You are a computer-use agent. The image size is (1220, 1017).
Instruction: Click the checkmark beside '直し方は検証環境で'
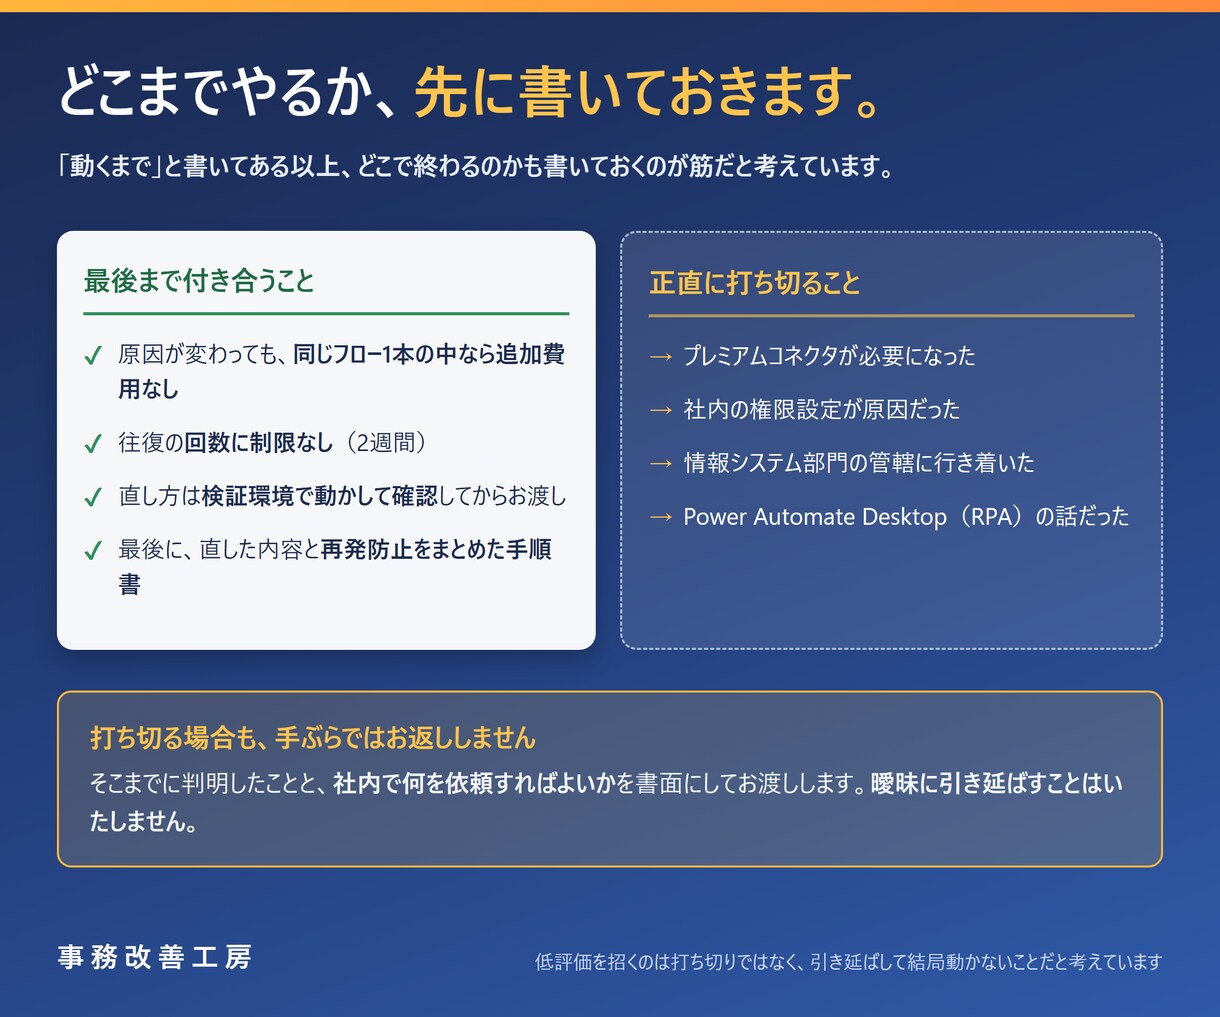pos(93,497)
